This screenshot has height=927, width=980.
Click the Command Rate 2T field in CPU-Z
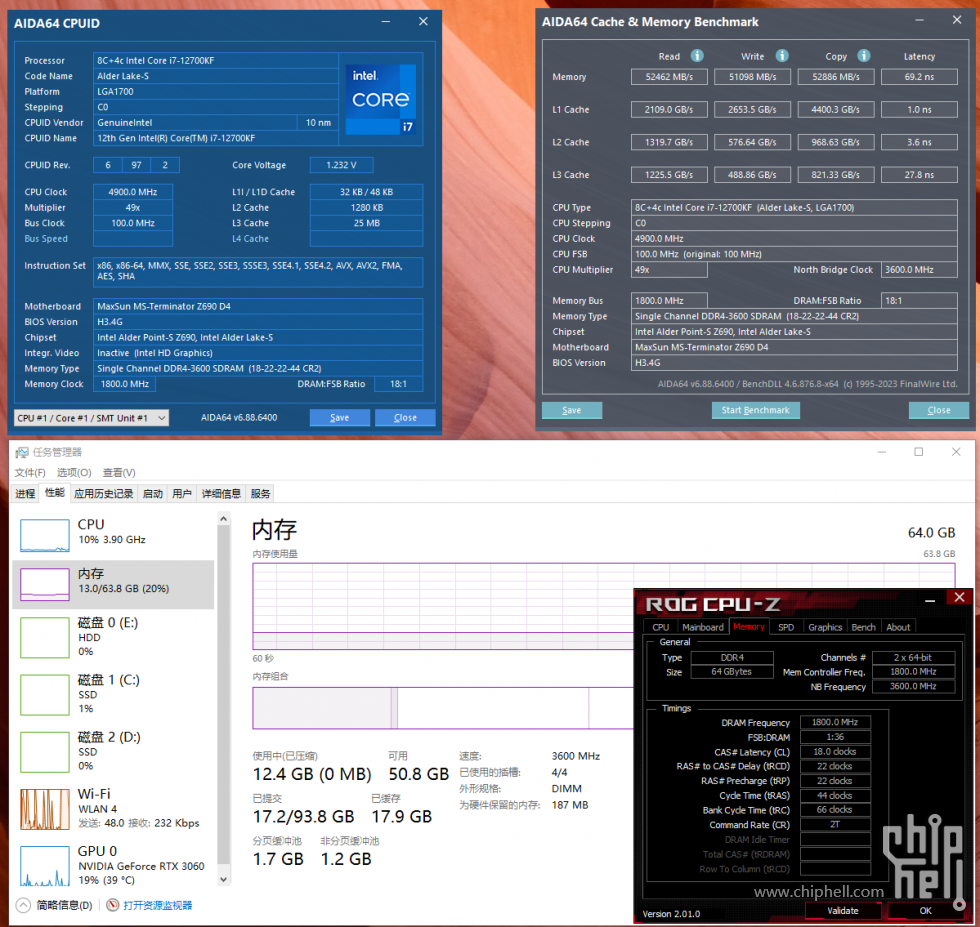pos(835,824)
